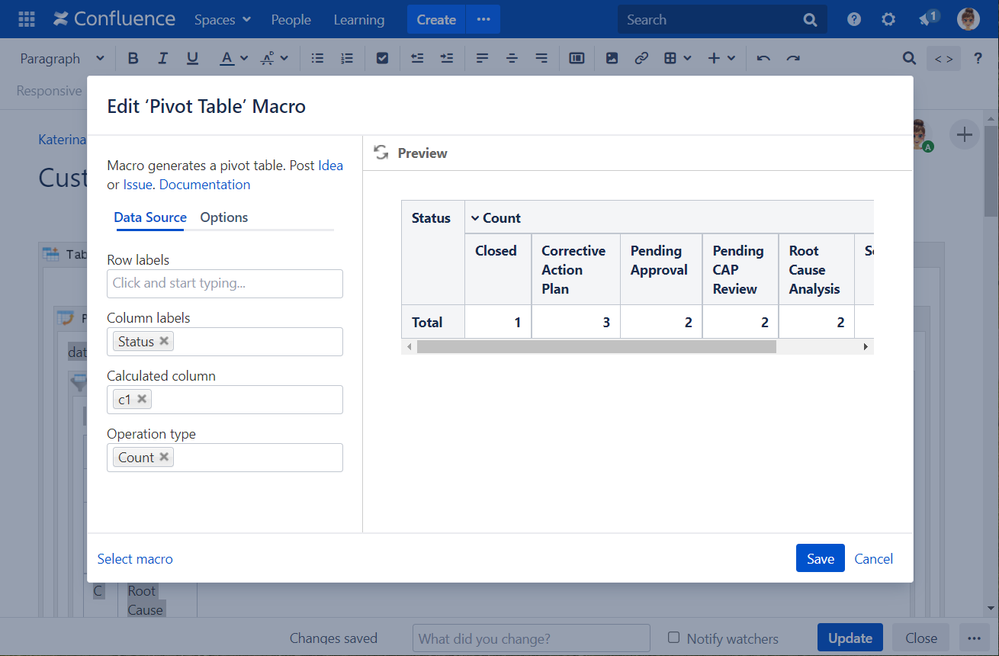This screenshot has height=656, width=999.
Task: Click the preview table horizontal scrollbar
Action: point(596,347)
